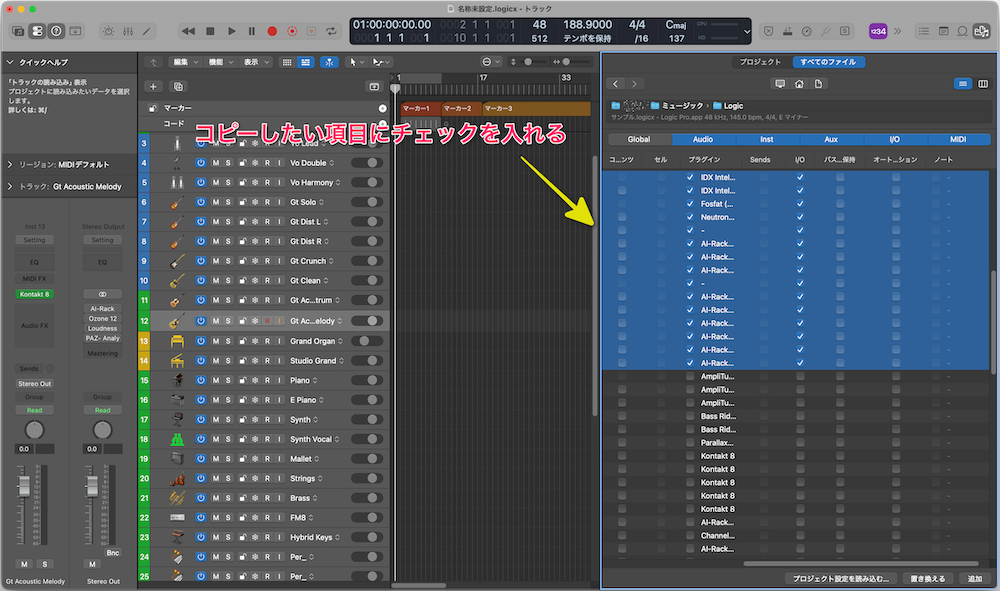Viewport: 1000px width, 591px height.
Task: Open the pointer tool dropdown
Action: pyautogui.click(x=356, y=62)
